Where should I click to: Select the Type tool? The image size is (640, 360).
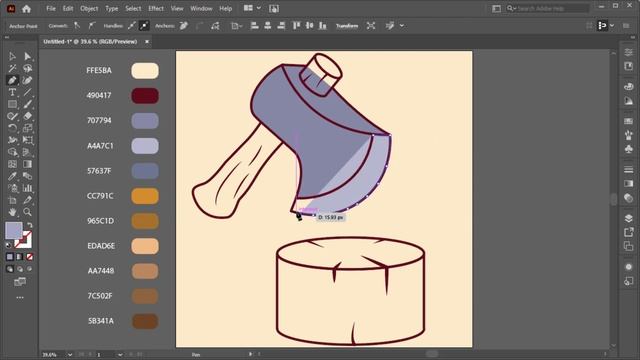tap(12, 92)
